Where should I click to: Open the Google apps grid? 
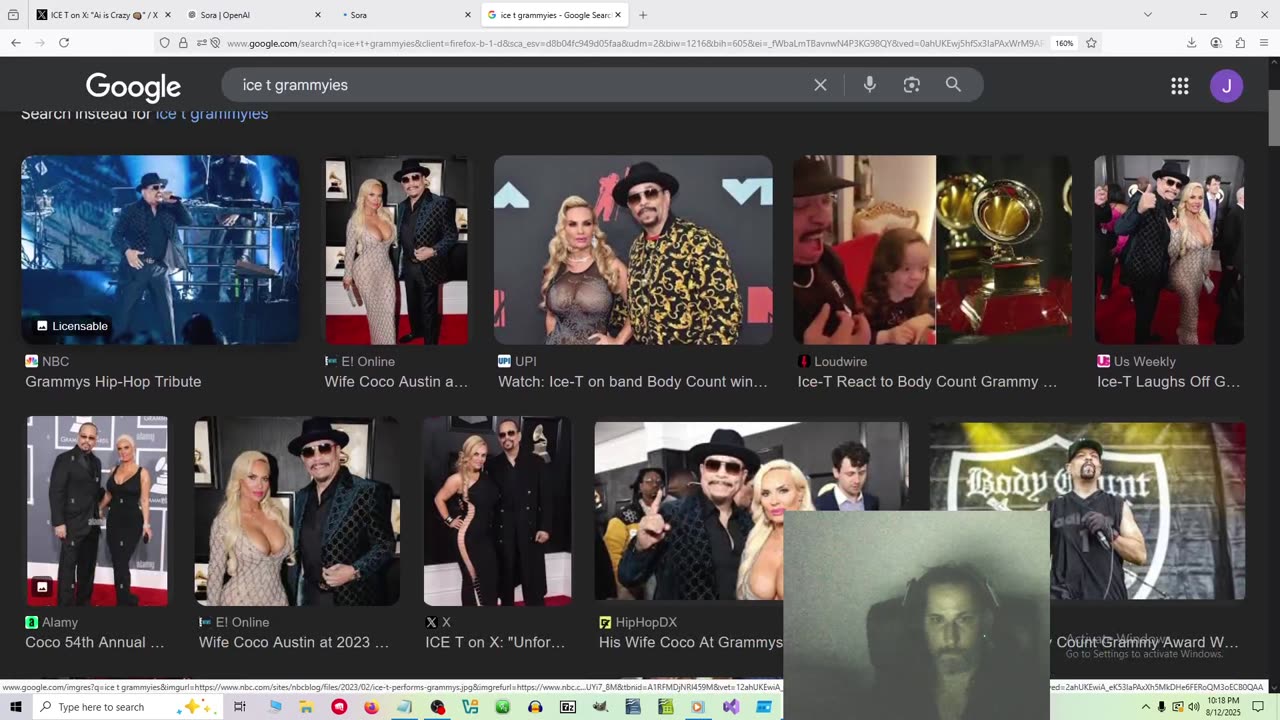pyautogui.click(x=1180, y=86)
